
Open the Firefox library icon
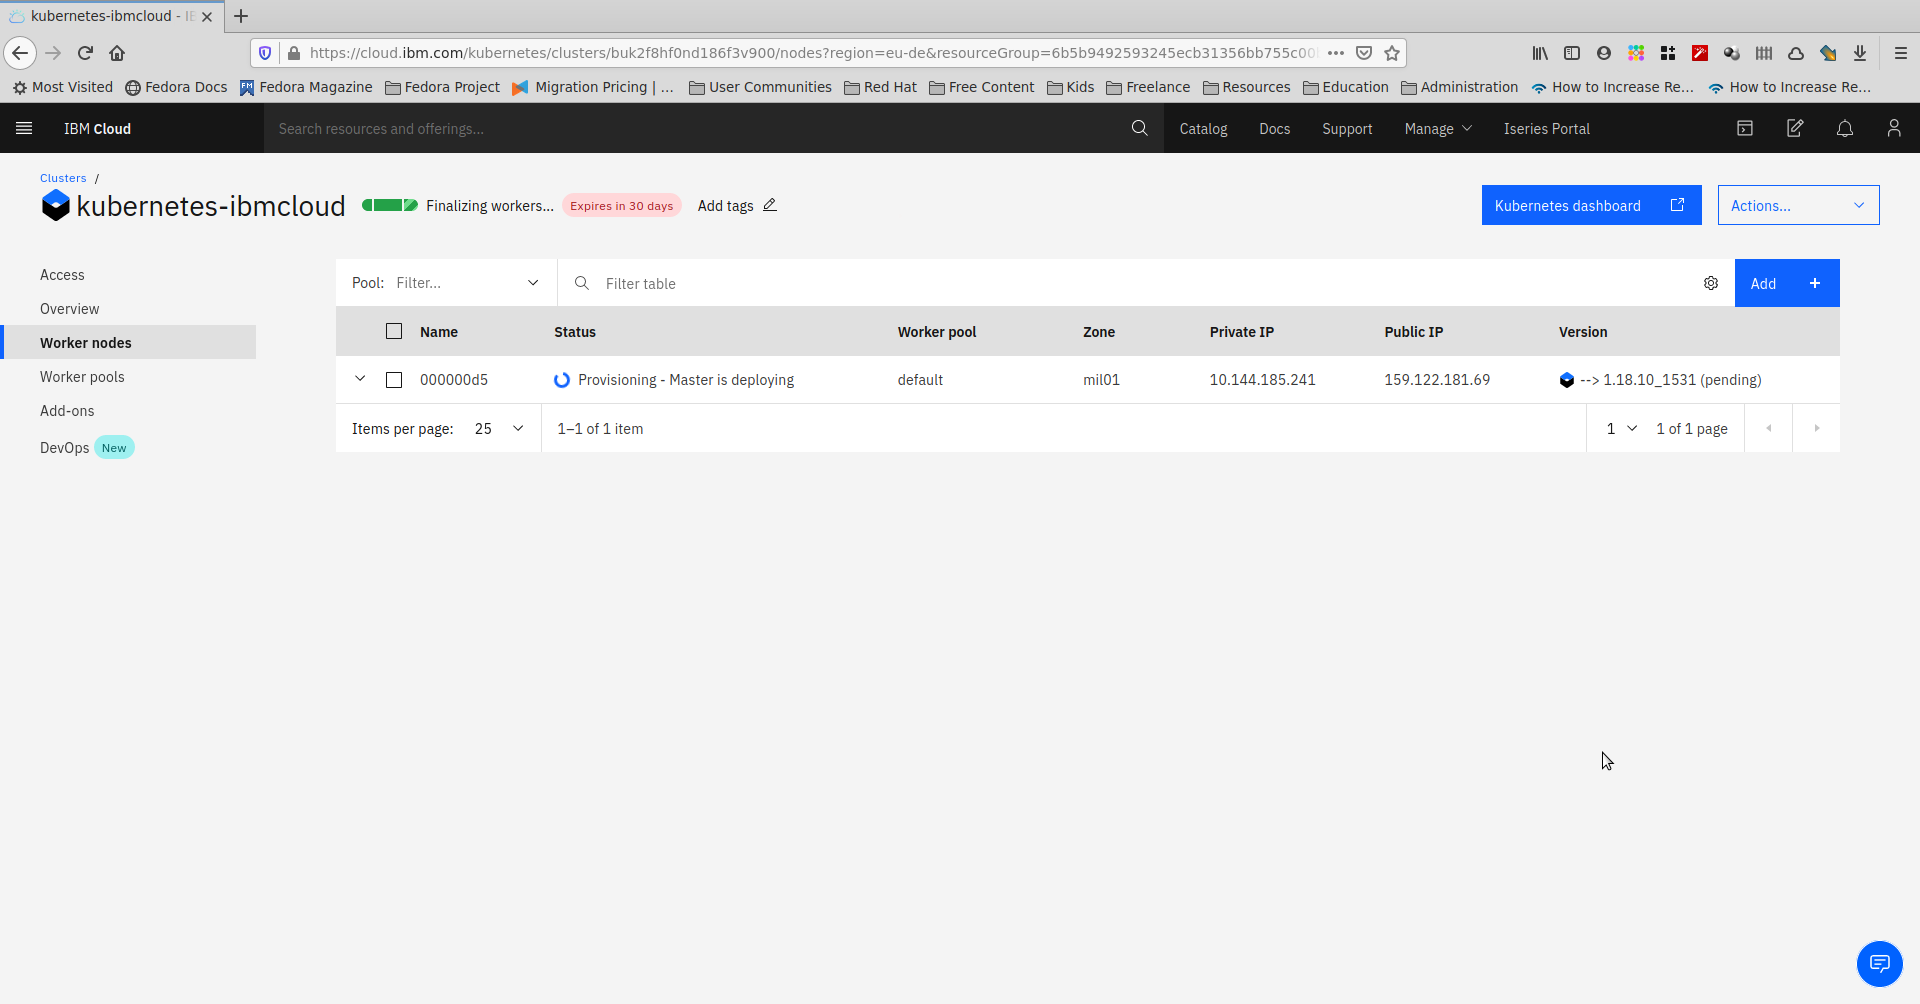click(1540, 53)
